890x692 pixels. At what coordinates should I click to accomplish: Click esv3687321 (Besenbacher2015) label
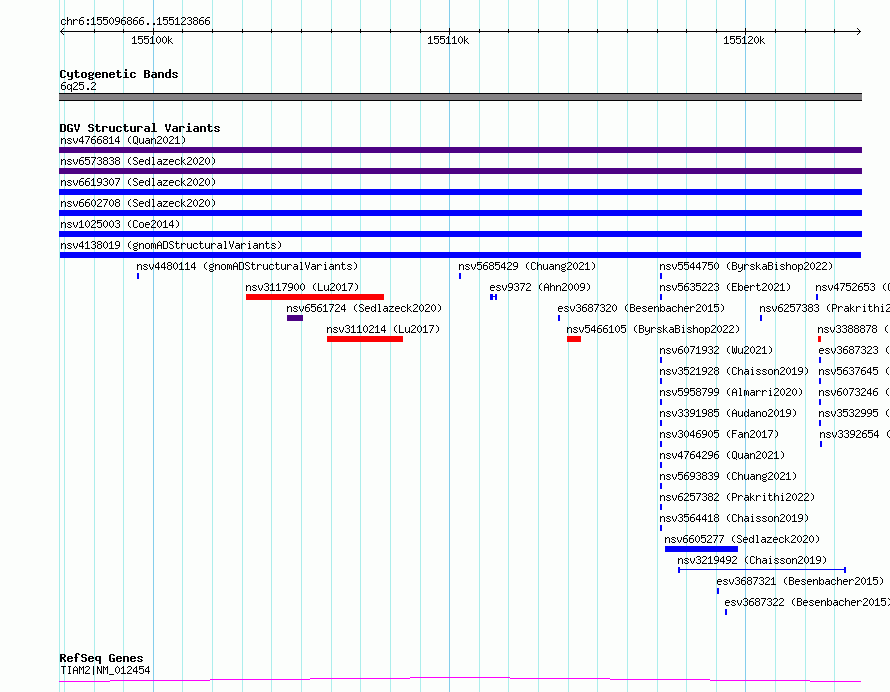pos(800,581)
